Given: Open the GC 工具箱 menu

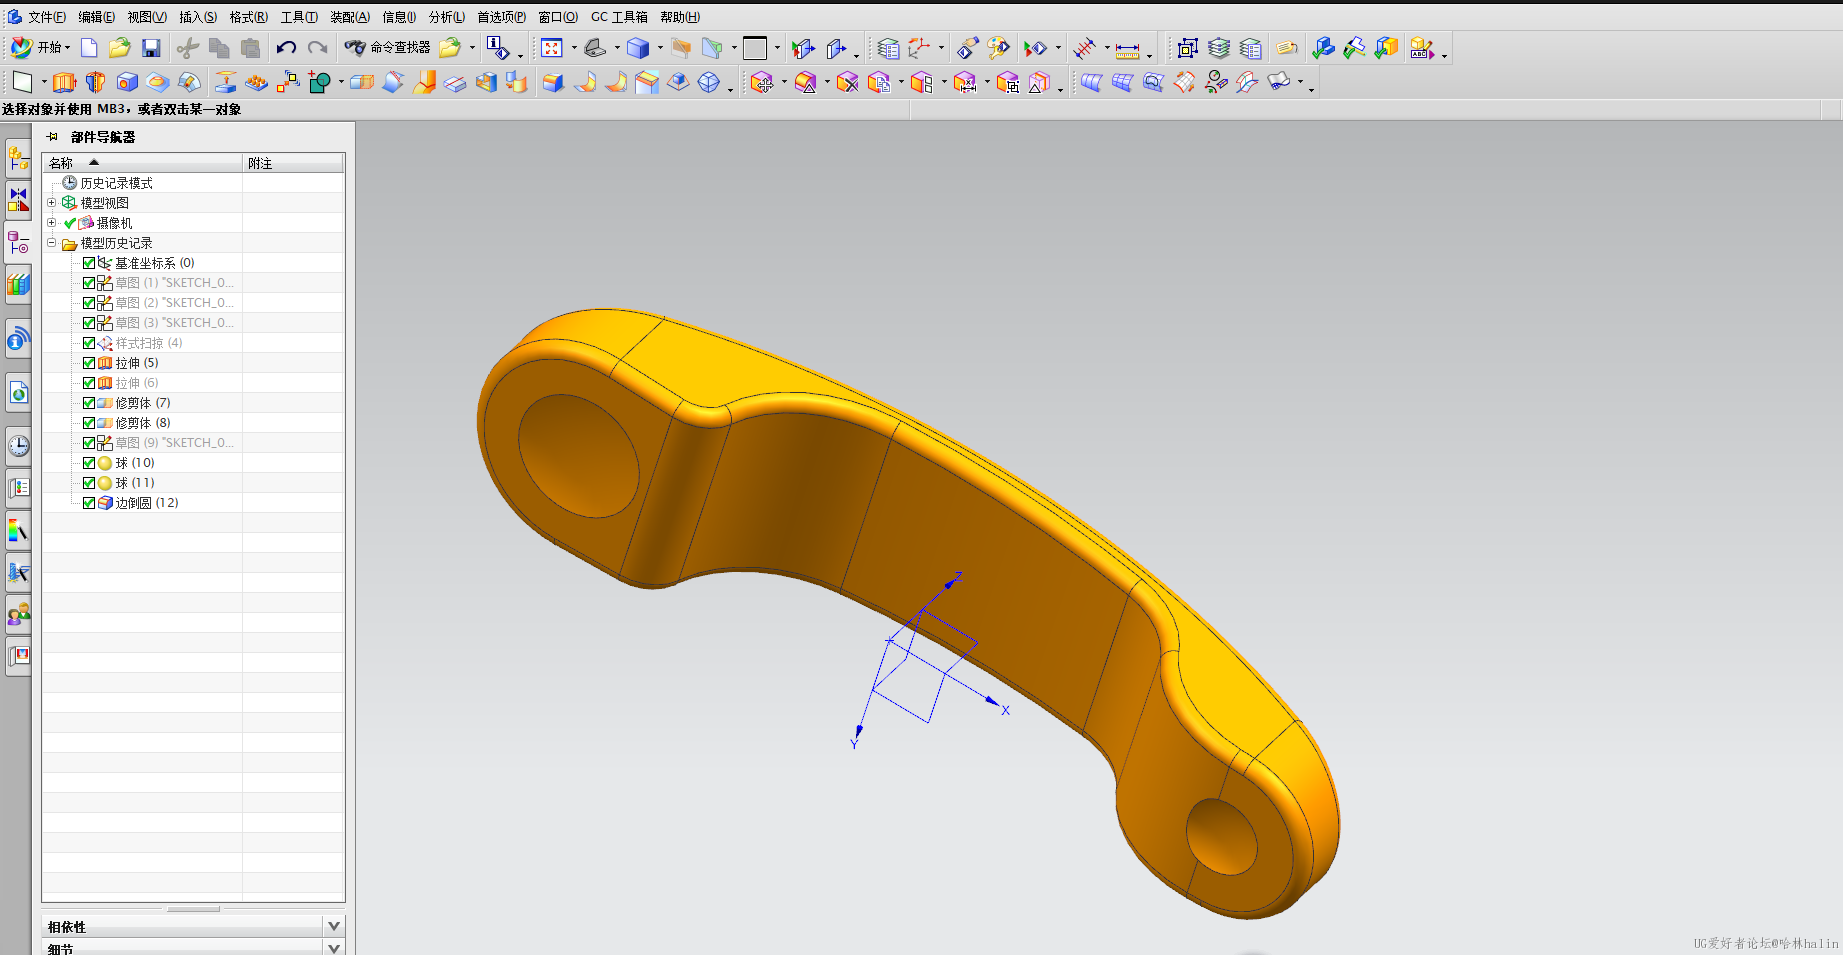Looking at the screenshot, I should (x=619, y=17).
